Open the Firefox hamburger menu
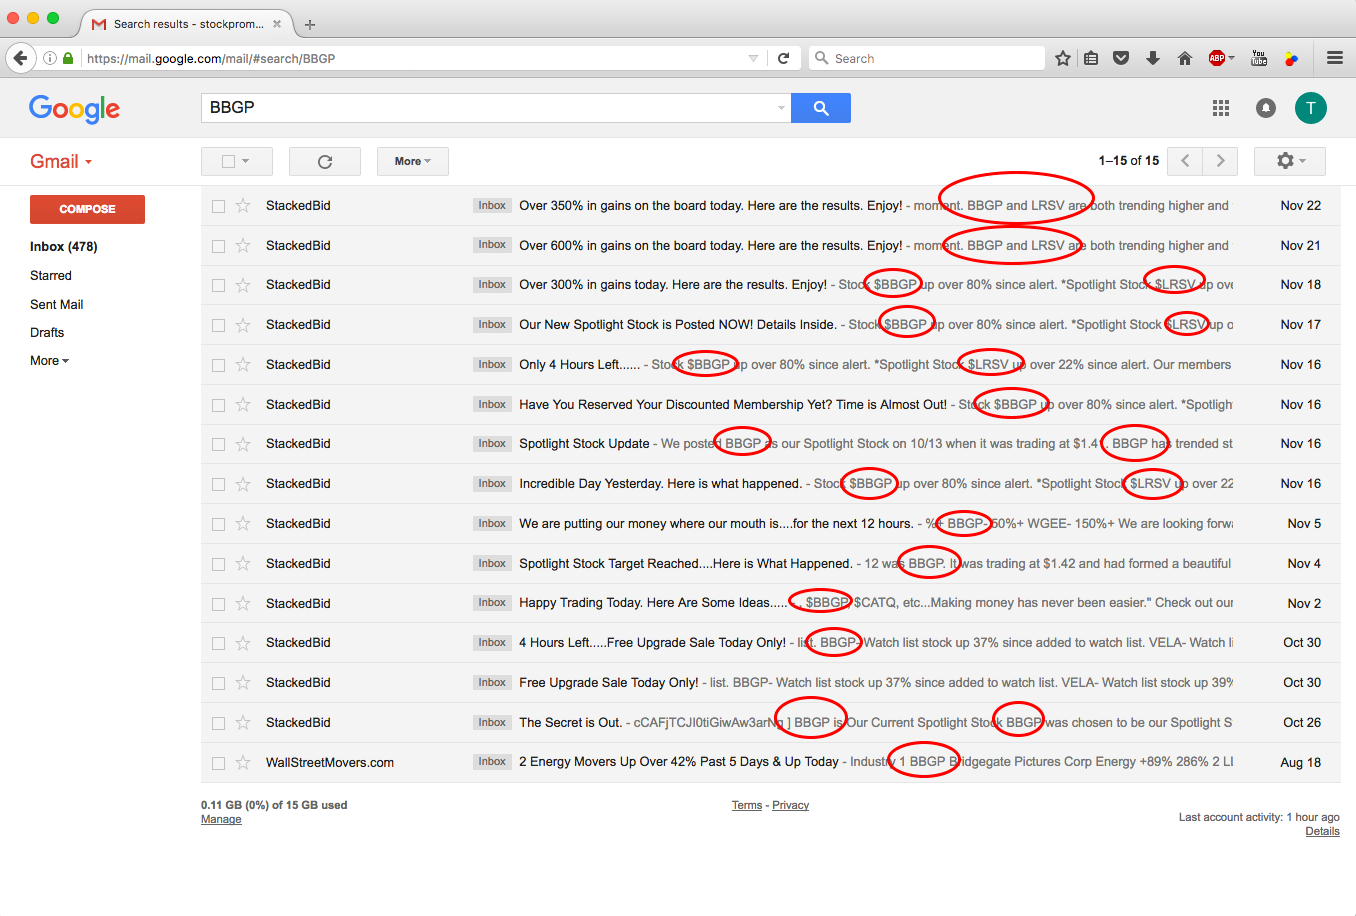Screen dimensions: 1356x916 pos(1334,58)
